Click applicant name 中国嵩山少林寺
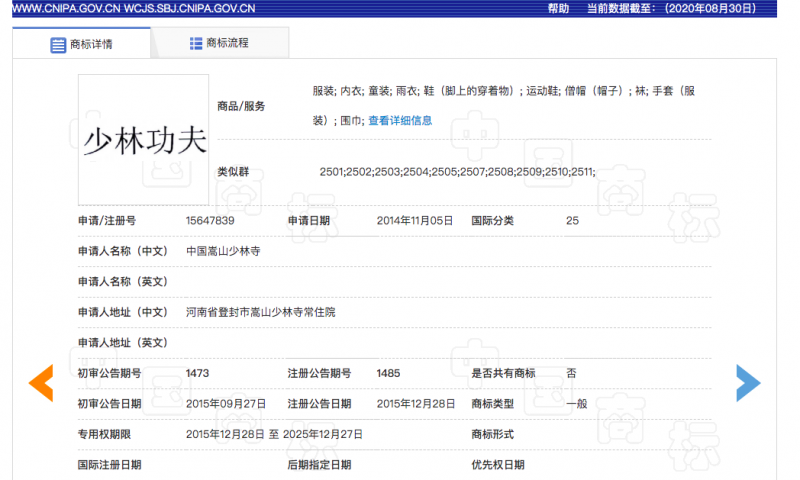Viewport: 800px width, 480px height. [x=223, y=251]
